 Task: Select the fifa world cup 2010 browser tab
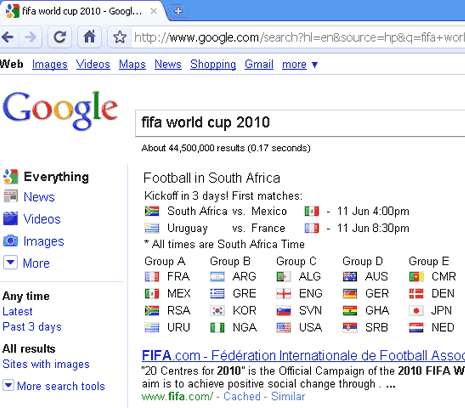coord(82,11)
